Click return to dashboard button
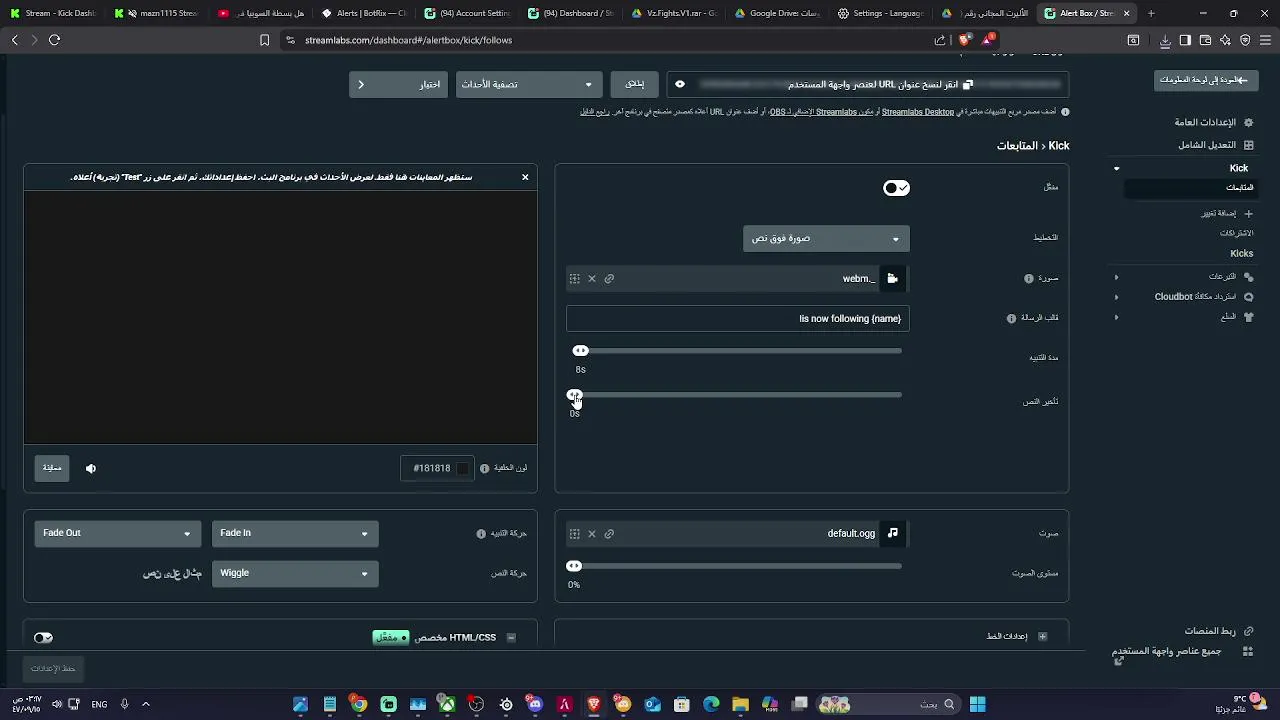Image resolution: width=1280 pixels, height=720 pixels. [1205, 80]
